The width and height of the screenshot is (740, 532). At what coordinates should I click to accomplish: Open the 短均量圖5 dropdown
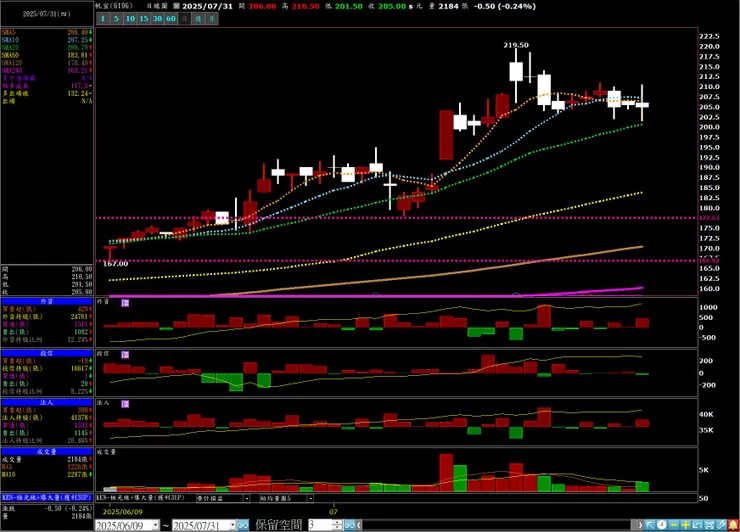310,498
